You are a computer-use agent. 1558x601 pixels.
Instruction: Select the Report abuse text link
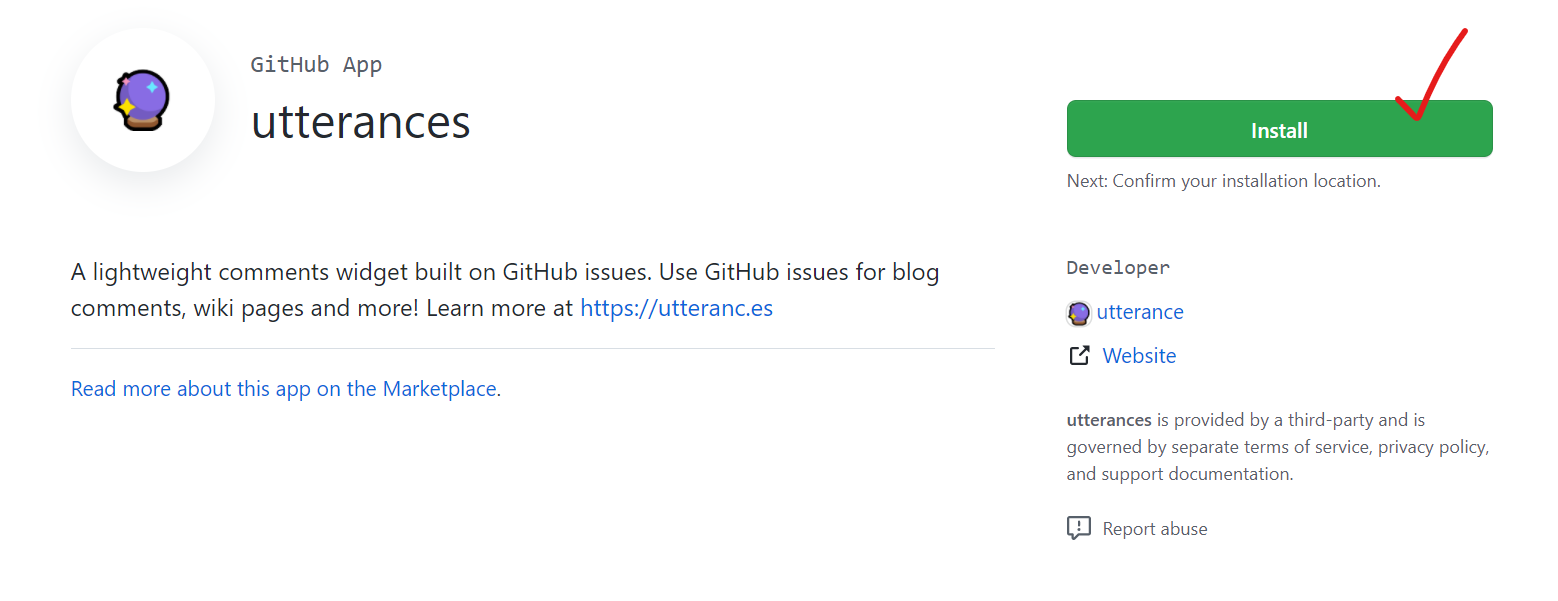click(1155, 529)
